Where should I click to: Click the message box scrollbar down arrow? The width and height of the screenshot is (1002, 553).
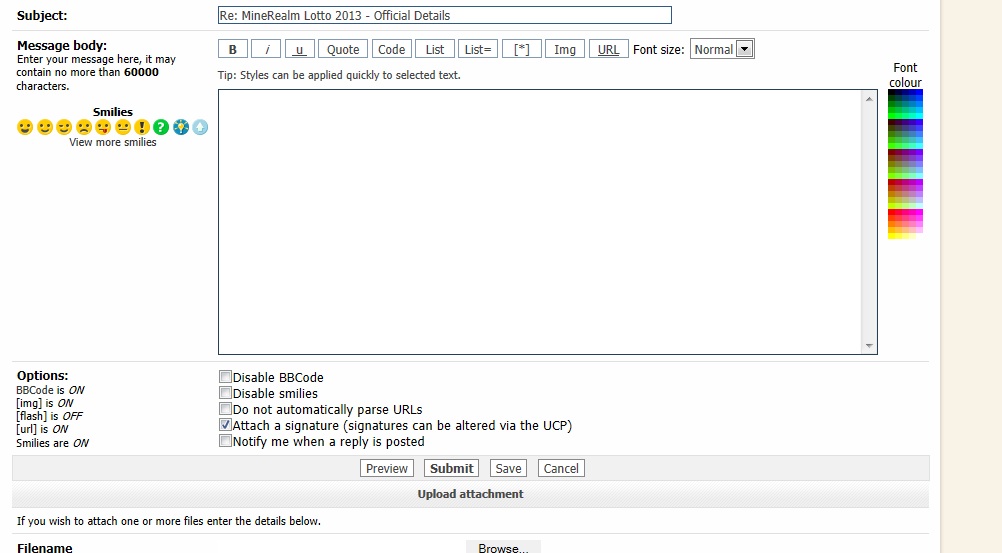click(x=870, y=346)
